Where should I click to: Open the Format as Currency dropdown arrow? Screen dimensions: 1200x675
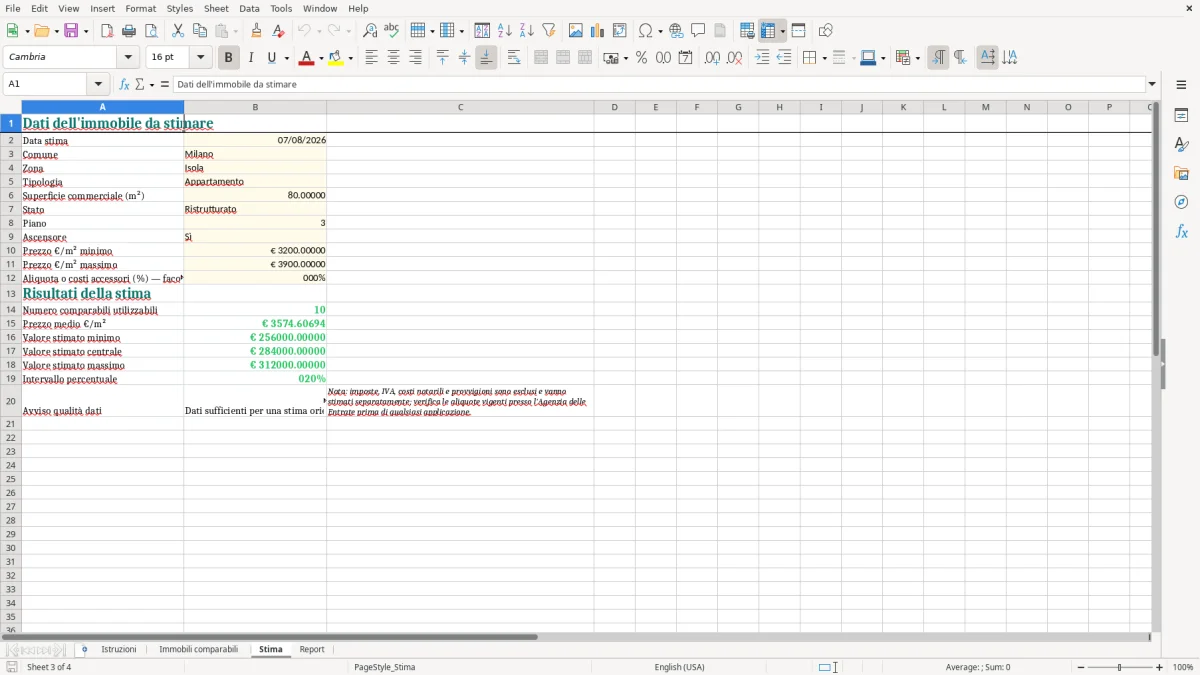click(x=625, y=58)
